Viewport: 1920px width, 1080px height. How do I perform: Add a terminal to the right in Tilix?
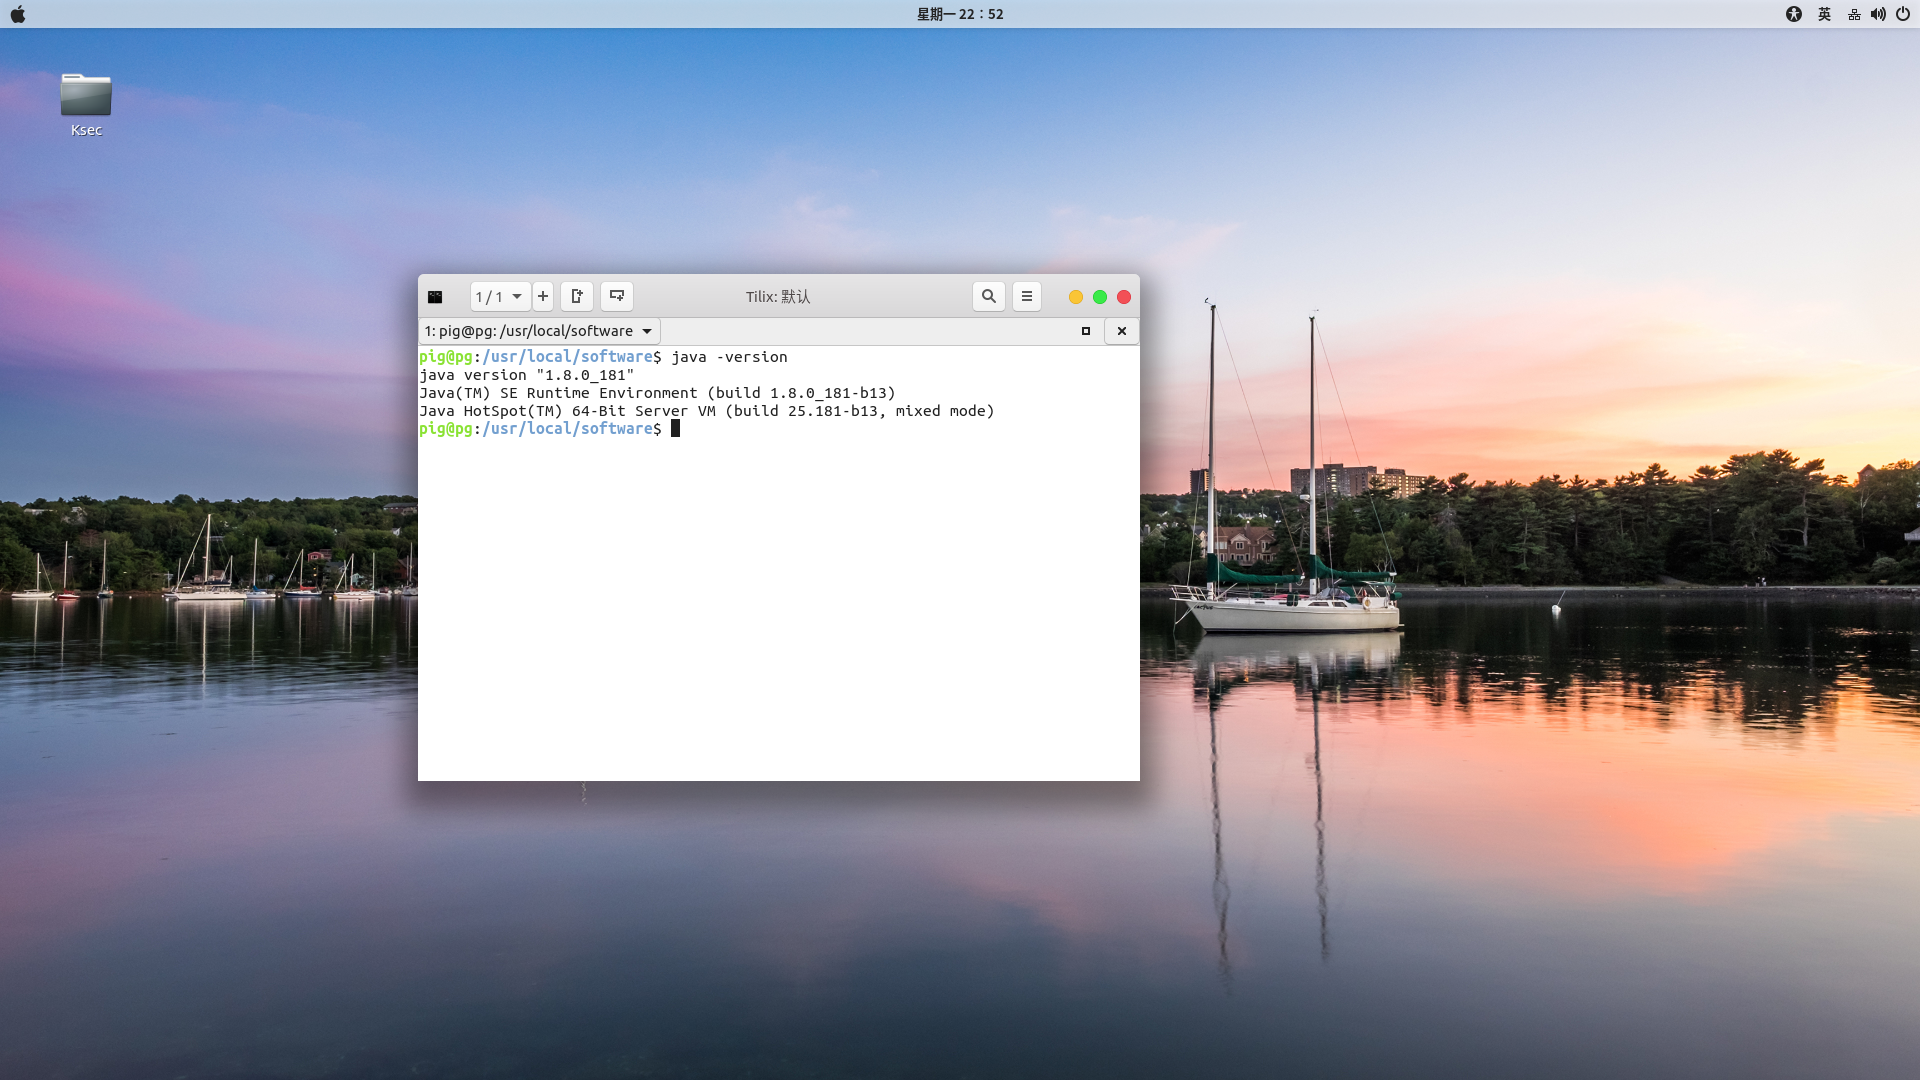click(577, 297)
